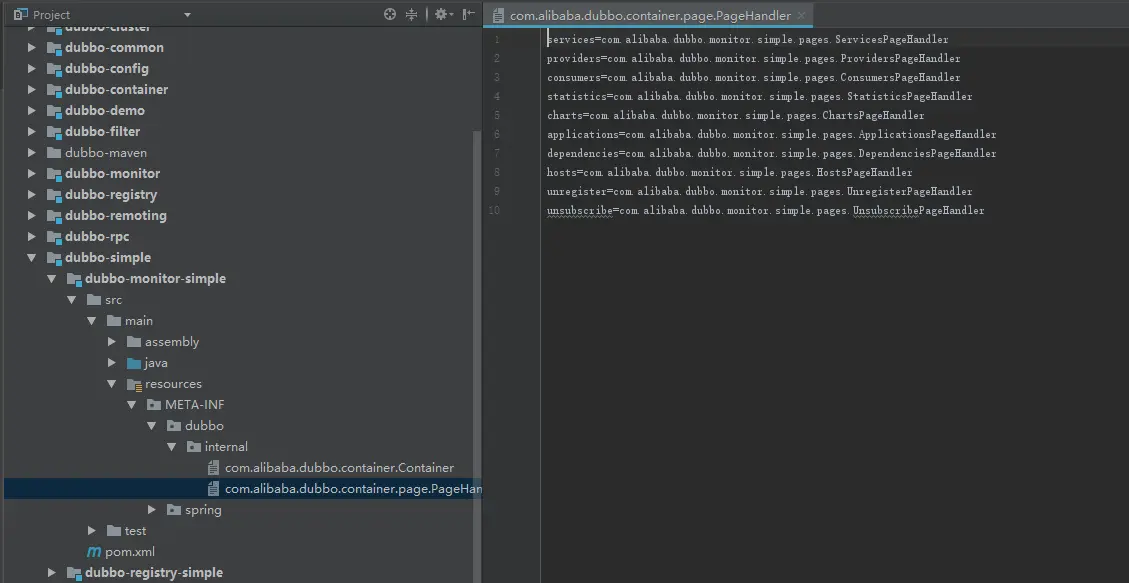The height and width of the screenshot is (583, 1129).
Task: Select the com.alibaba.dubbo.container.page.PageHandler tab
Action: point(649,15)
